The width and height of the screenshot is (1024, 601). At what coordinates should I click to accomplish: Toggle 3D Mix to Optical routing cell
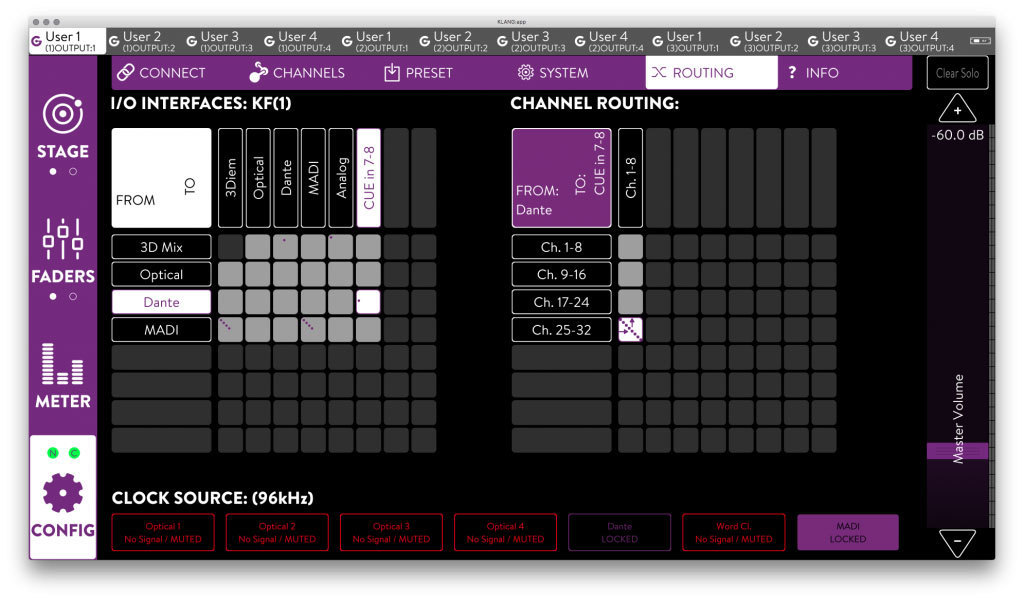(258, 247)
